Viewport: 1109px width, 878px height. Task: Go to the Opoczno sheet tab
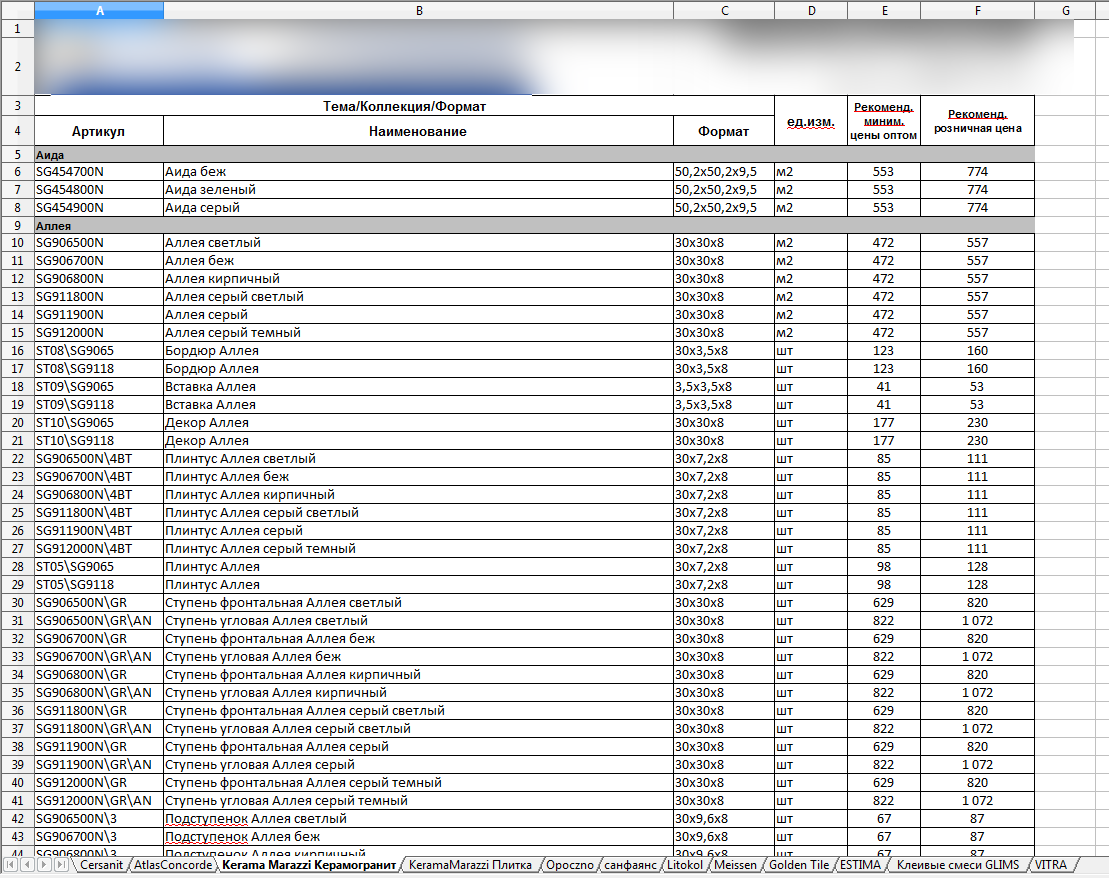(571, 864)
